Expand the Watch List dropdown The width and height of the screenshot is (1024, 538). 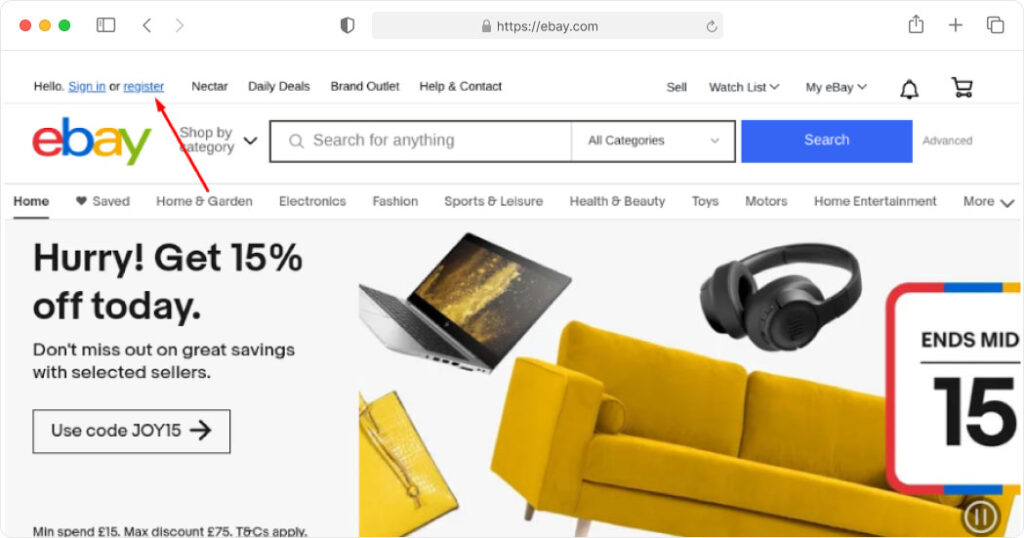pyautogui.click(x=744, y=87)
